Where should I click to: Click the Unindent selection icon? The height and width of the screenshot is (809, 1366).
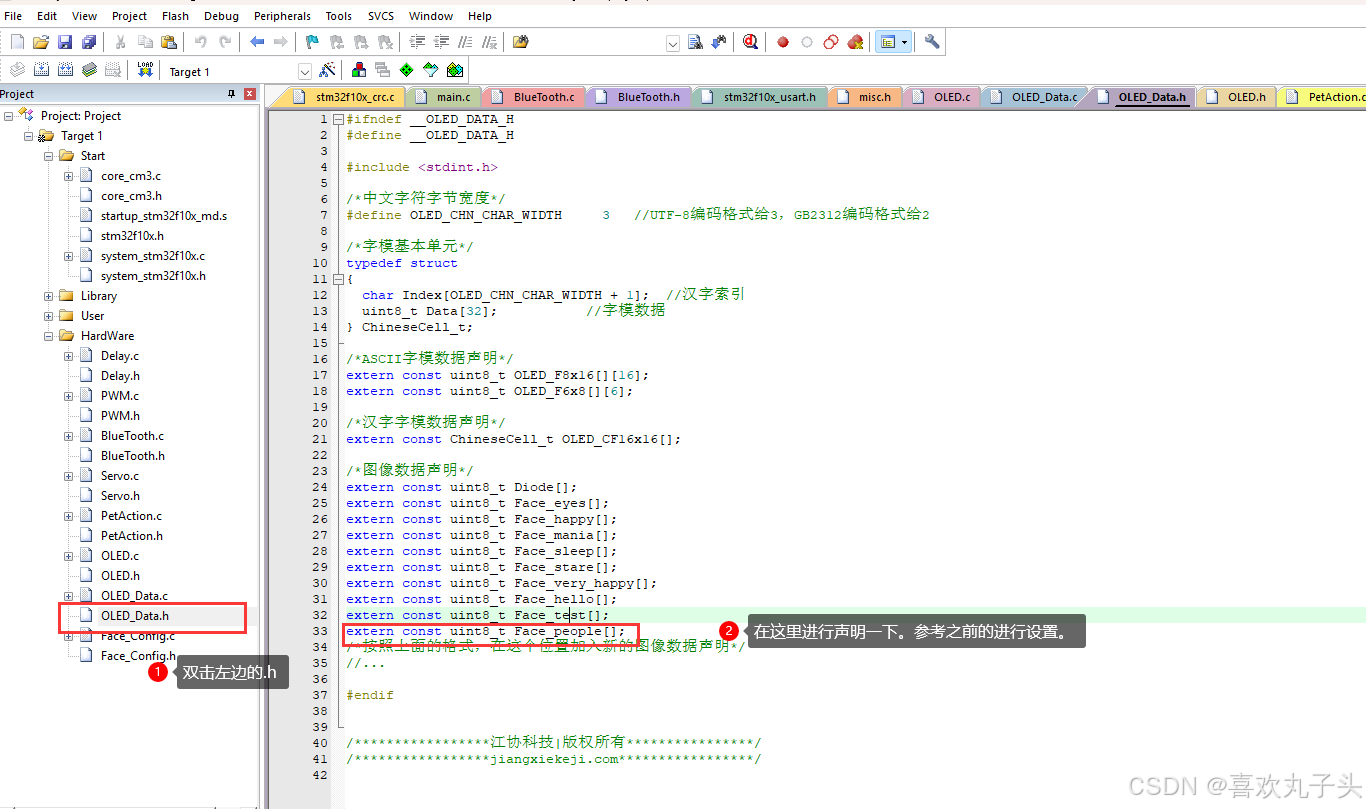[441, 42]
